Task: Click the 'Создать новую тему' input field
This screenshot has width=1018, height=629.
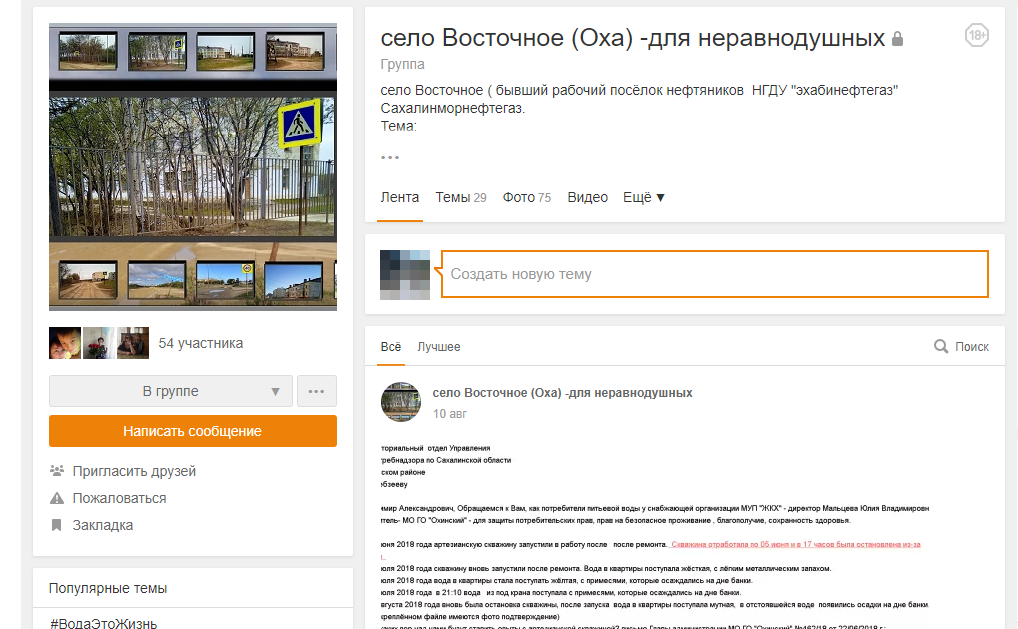Action: point(714,274)
